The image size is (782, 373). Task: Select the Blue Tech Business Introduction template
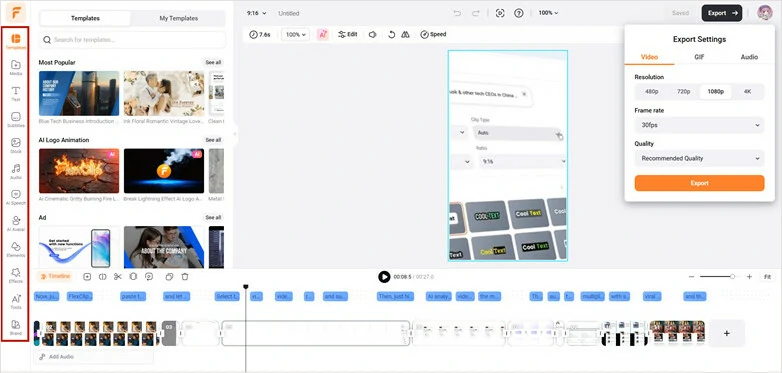pos(79,93)
